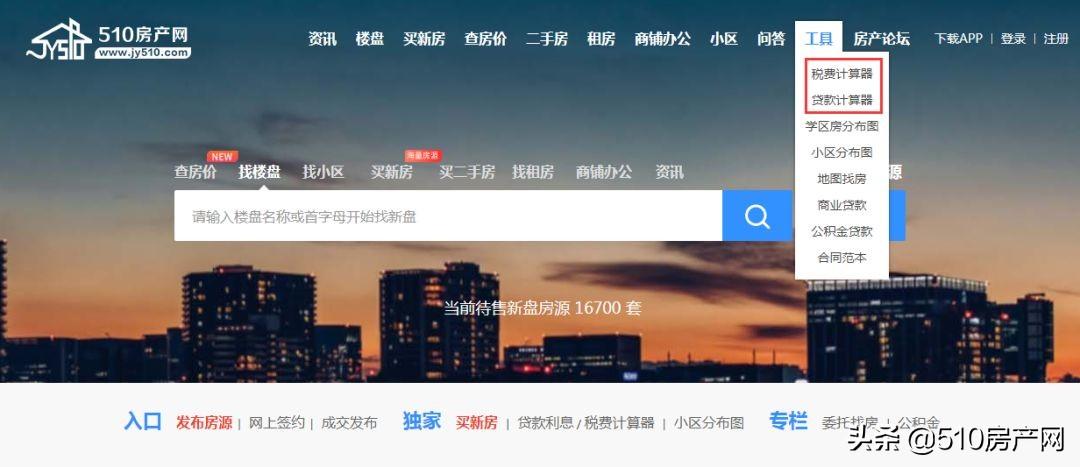Screen dimensions: 1080x467
Task: Open 地图找房 from the dropdown
Action: (x=842, y=178)
